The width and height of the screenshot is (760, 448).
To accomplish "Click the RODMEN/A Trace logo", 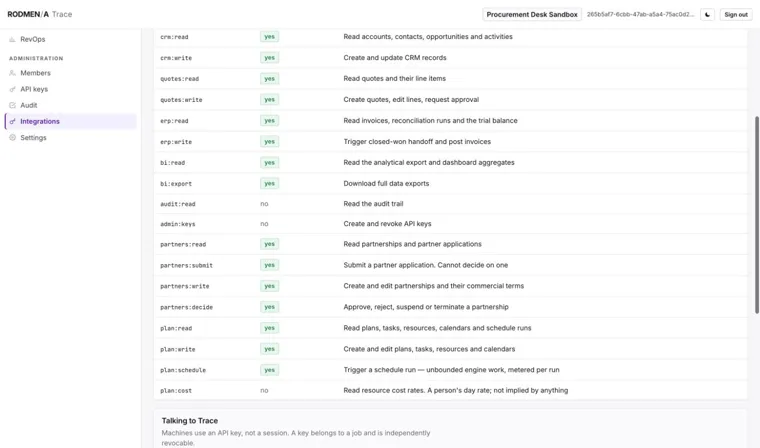I will click(x=40, y=15).
